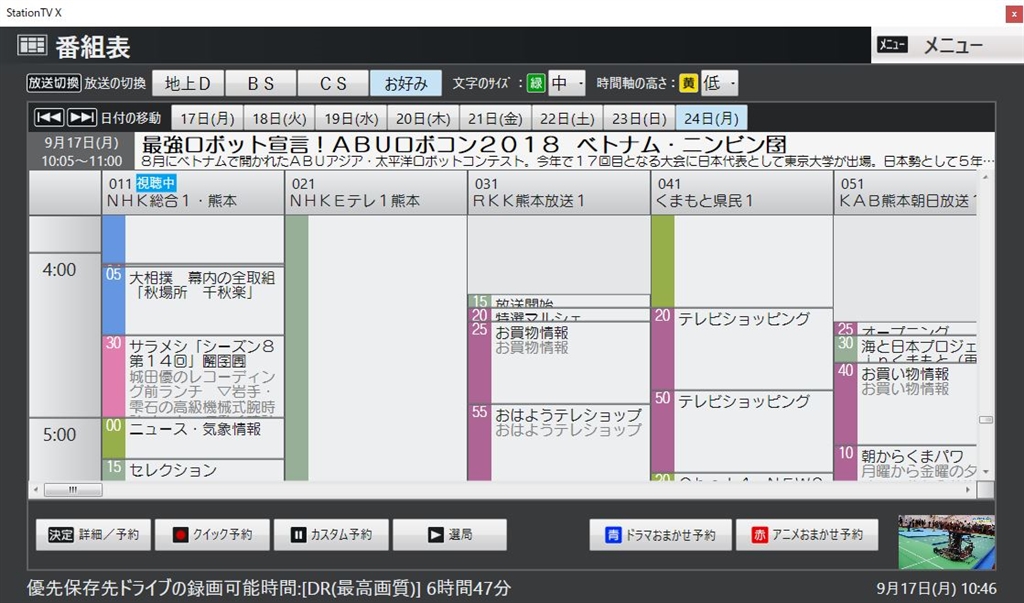1024x603 pixels.
Task: Click horizontal scrollbar right arrow
Action: [968, 489]
